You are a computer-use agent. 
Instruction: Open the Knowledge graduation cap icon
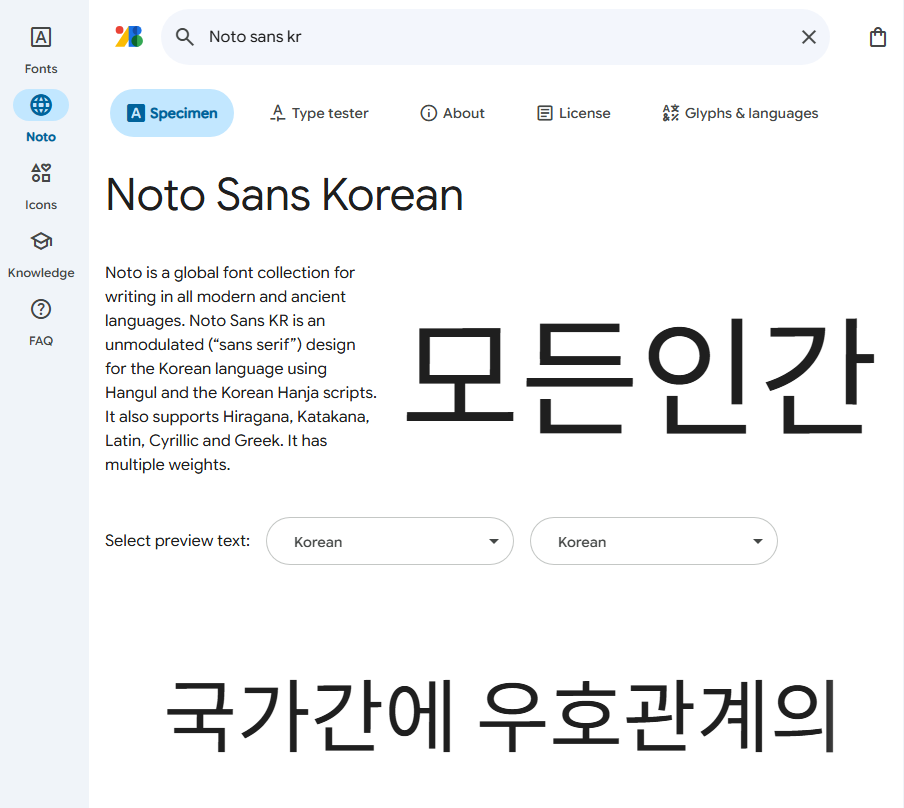point(41,241)
